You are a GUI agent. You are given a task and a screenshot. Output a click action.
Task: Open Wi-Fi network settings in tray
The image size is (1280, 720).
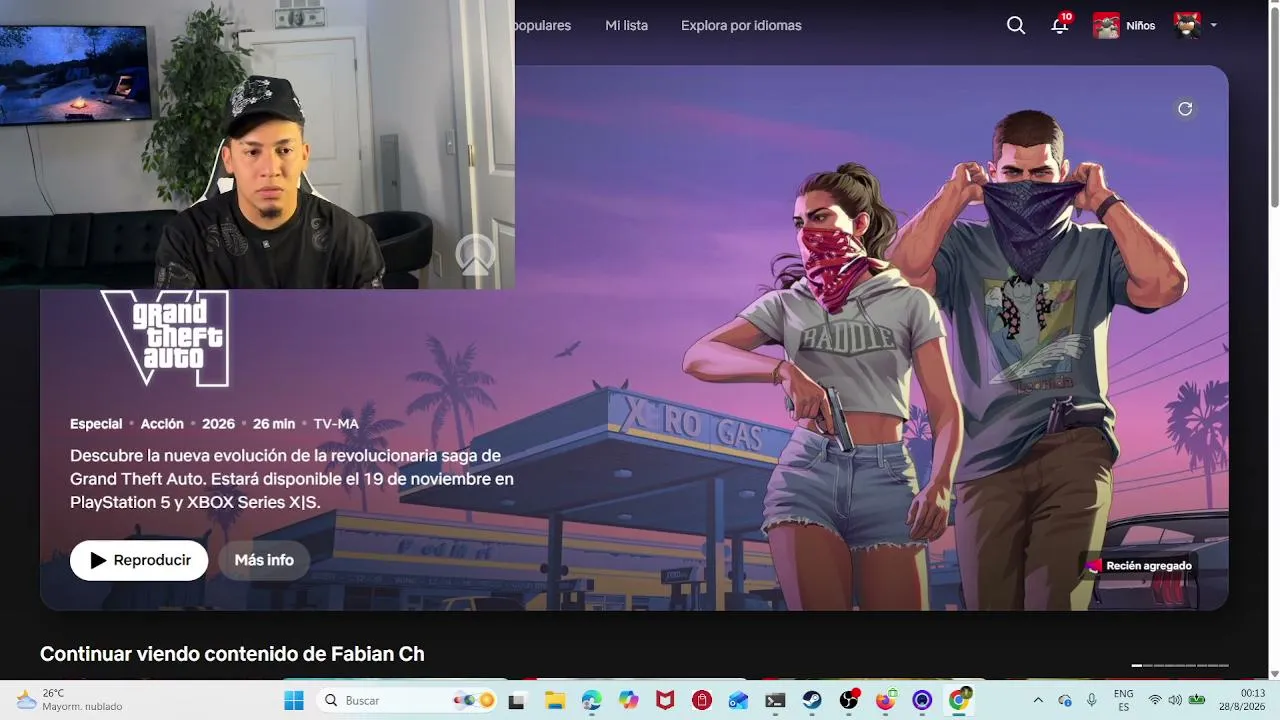[x=1155, y=700]
